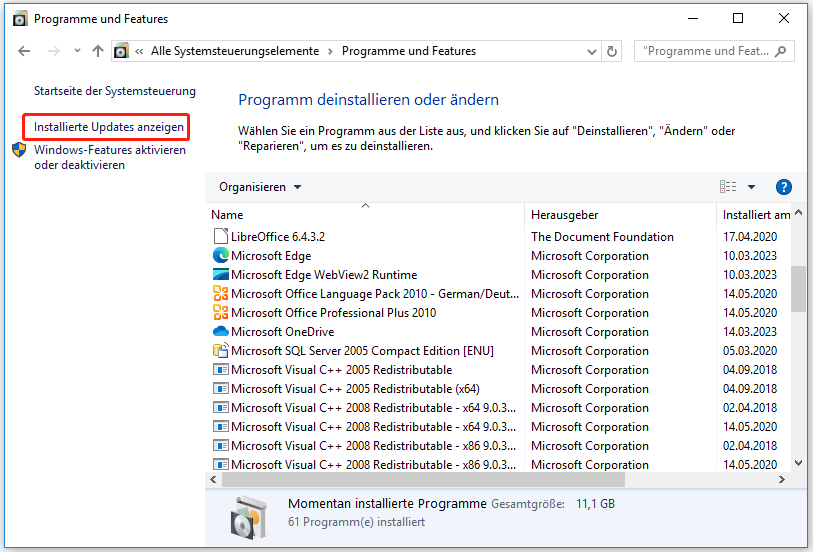Image resolution: width=813 pixels, height=552 pixels.
Task: Click the vertical scrollbar down arrow
Action: pyautogui.click(x=798, y=462)
